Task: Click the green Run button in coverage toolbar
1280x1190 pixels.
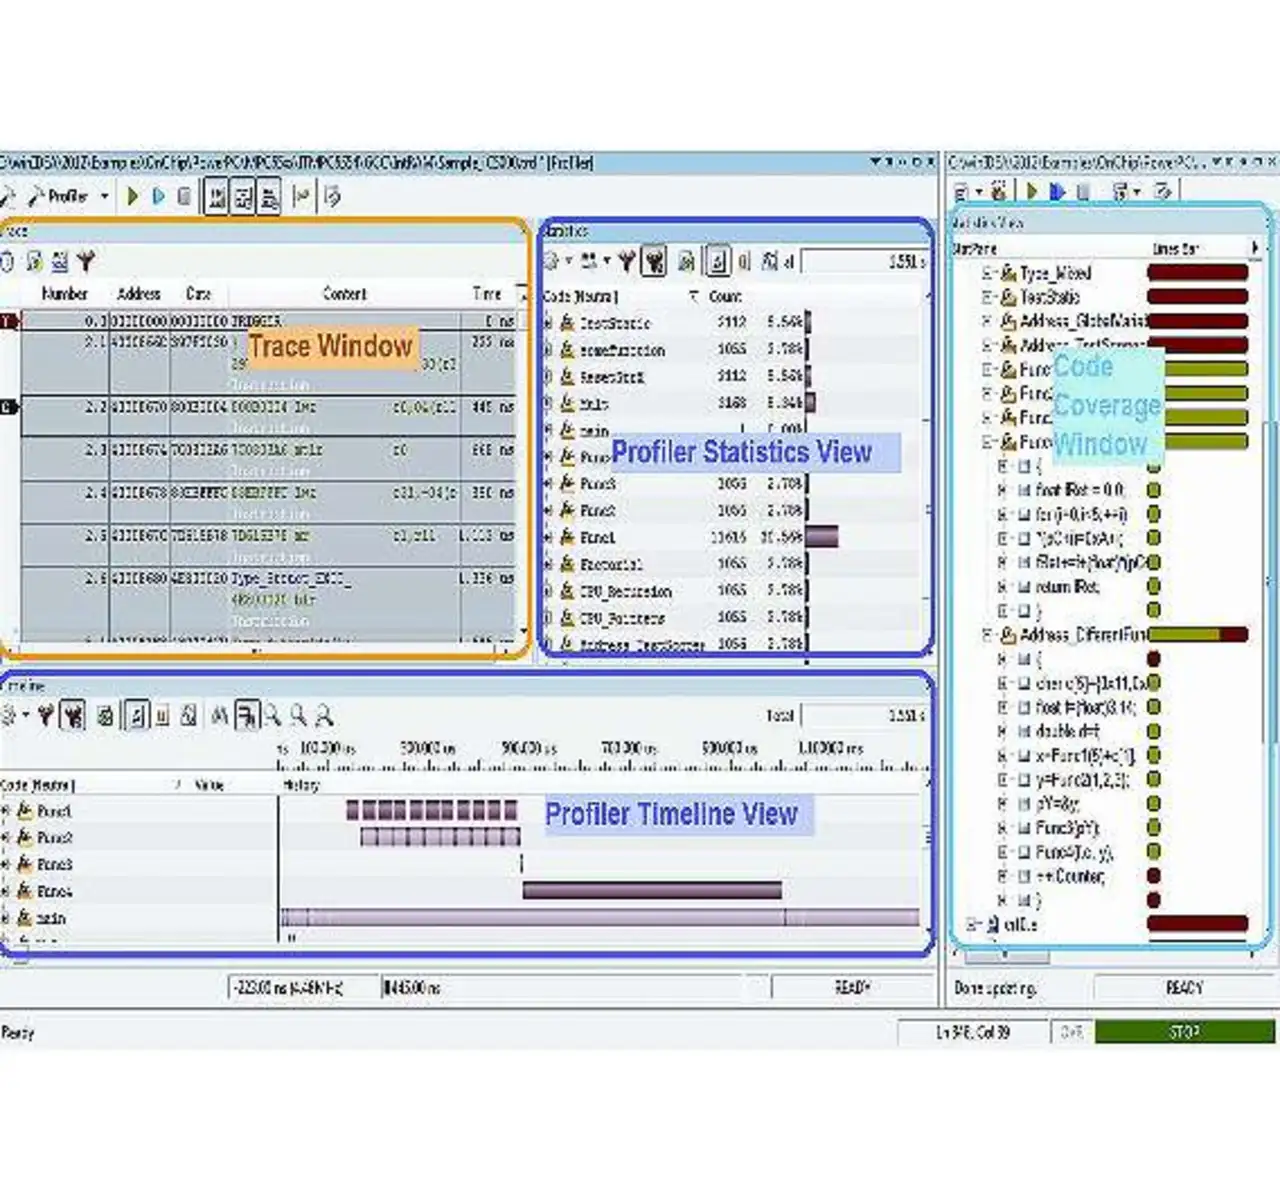Action: pos(1032,191)
